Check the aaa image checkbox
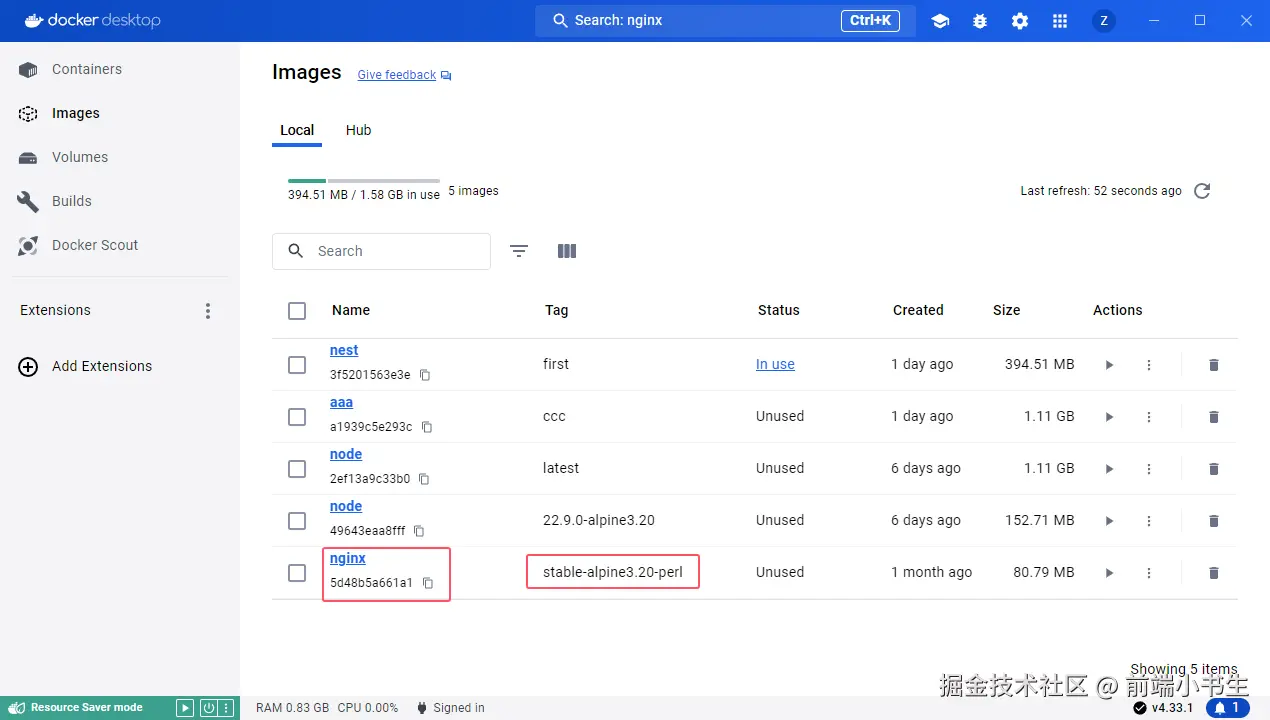 [x=297, y=417]
